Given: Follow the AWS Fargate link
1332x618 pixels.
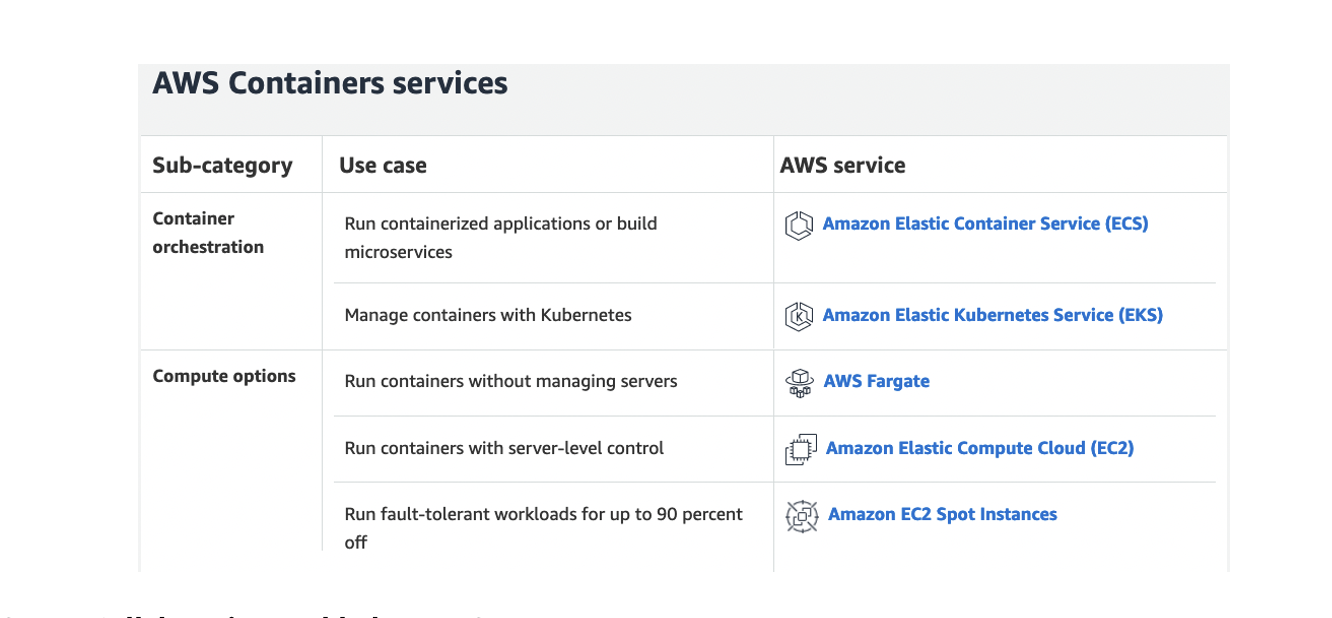Looking at the screenshot, I should [876, 381].
